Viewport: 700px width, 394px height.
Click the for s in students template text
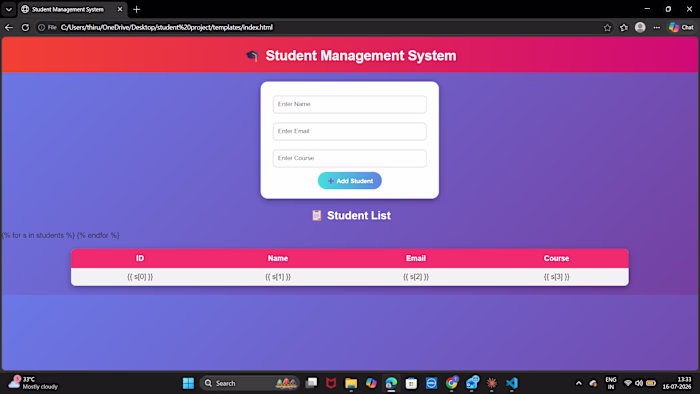[x=61, y=235]
